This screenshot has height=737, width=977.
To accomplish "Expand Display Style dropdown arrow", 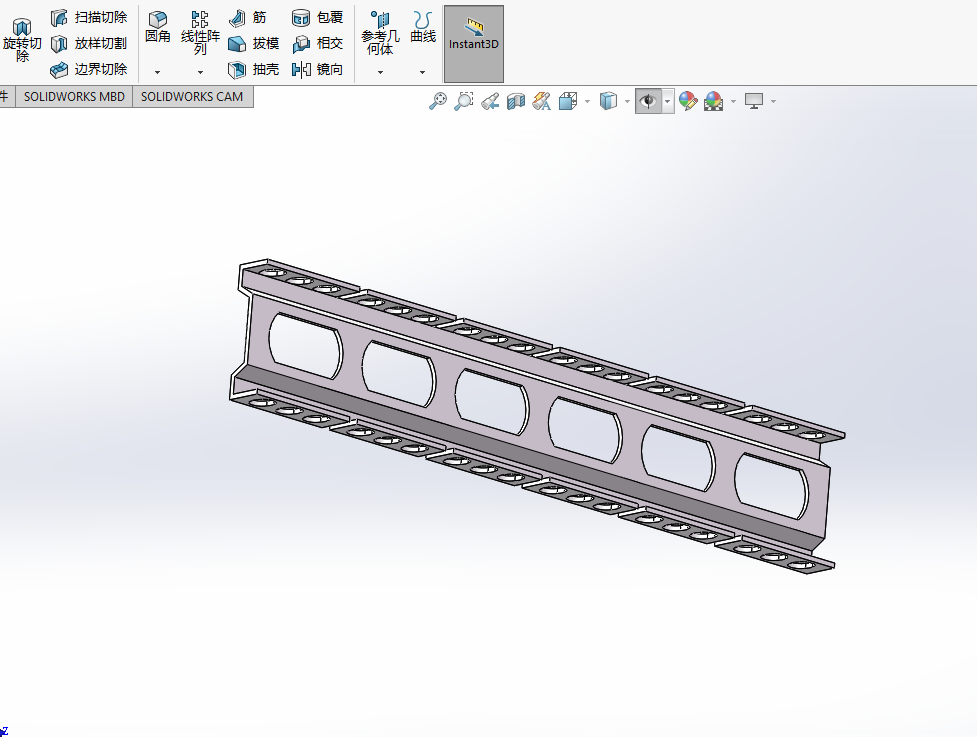I will coord(627,101).
